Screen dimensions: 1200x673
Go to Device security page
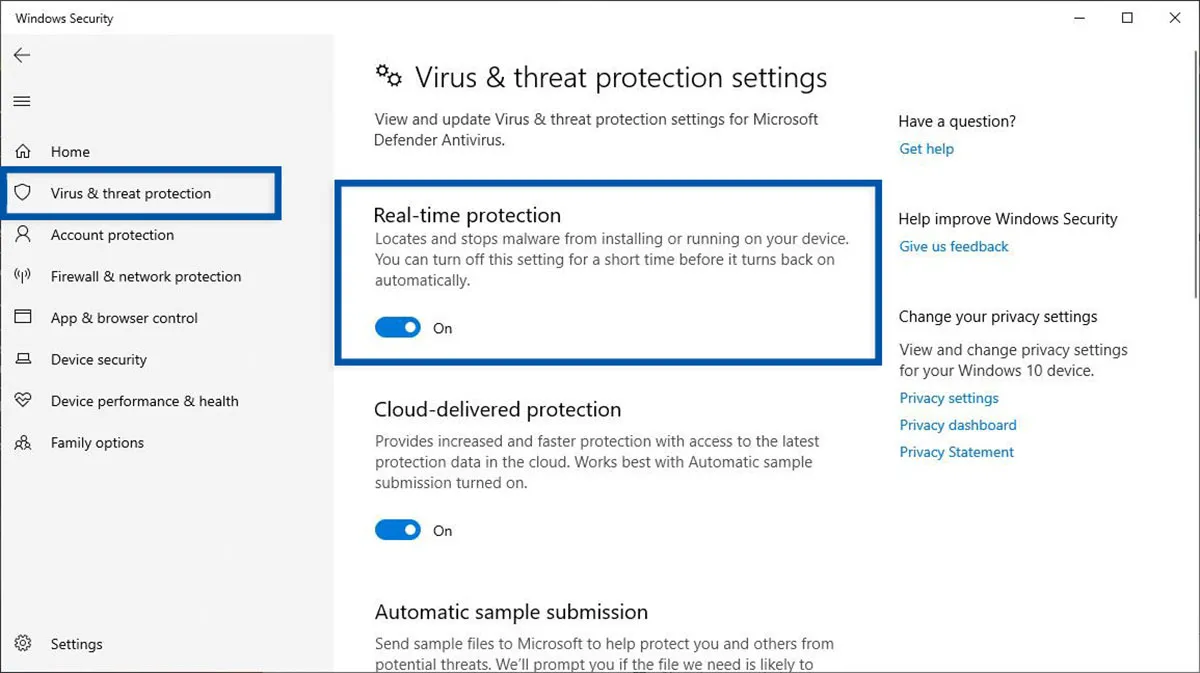point(99,360)
